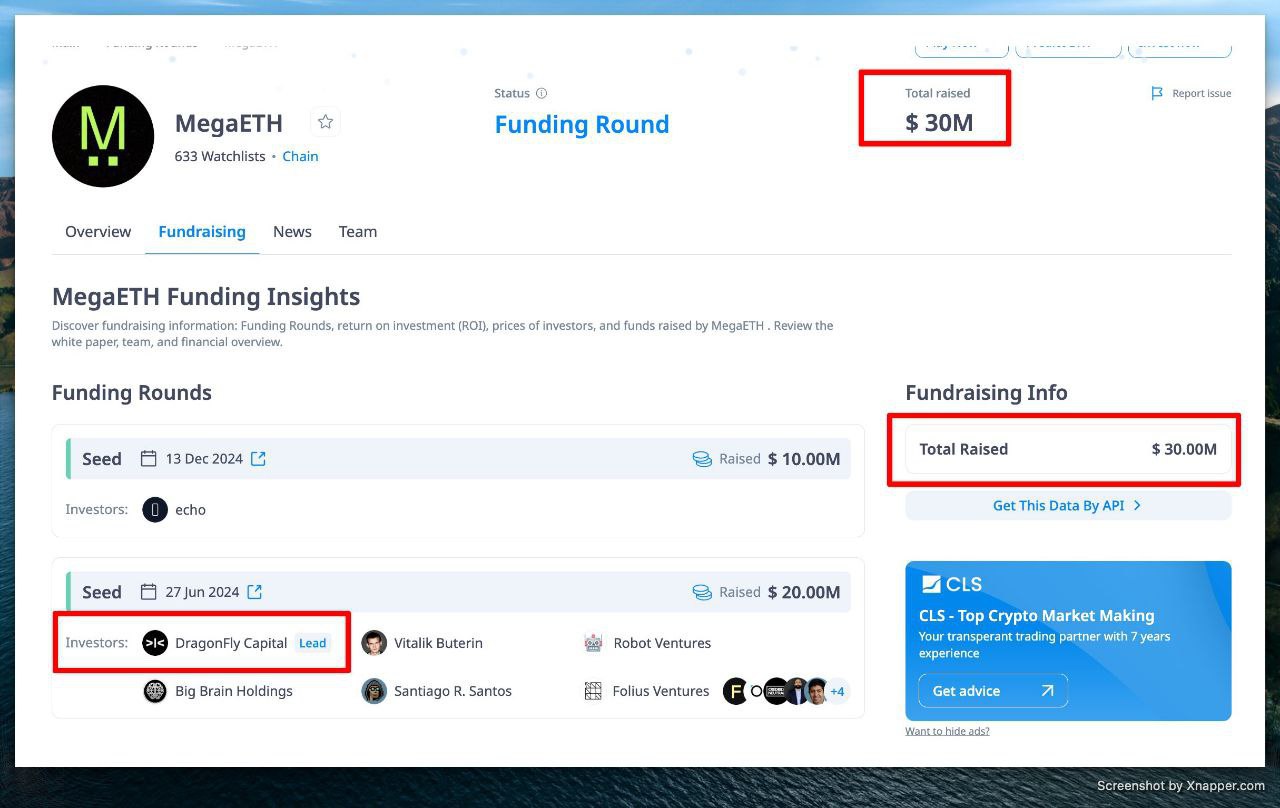Click the Folius Ventures icon
Screen dimensions: 1280x808
594,691
